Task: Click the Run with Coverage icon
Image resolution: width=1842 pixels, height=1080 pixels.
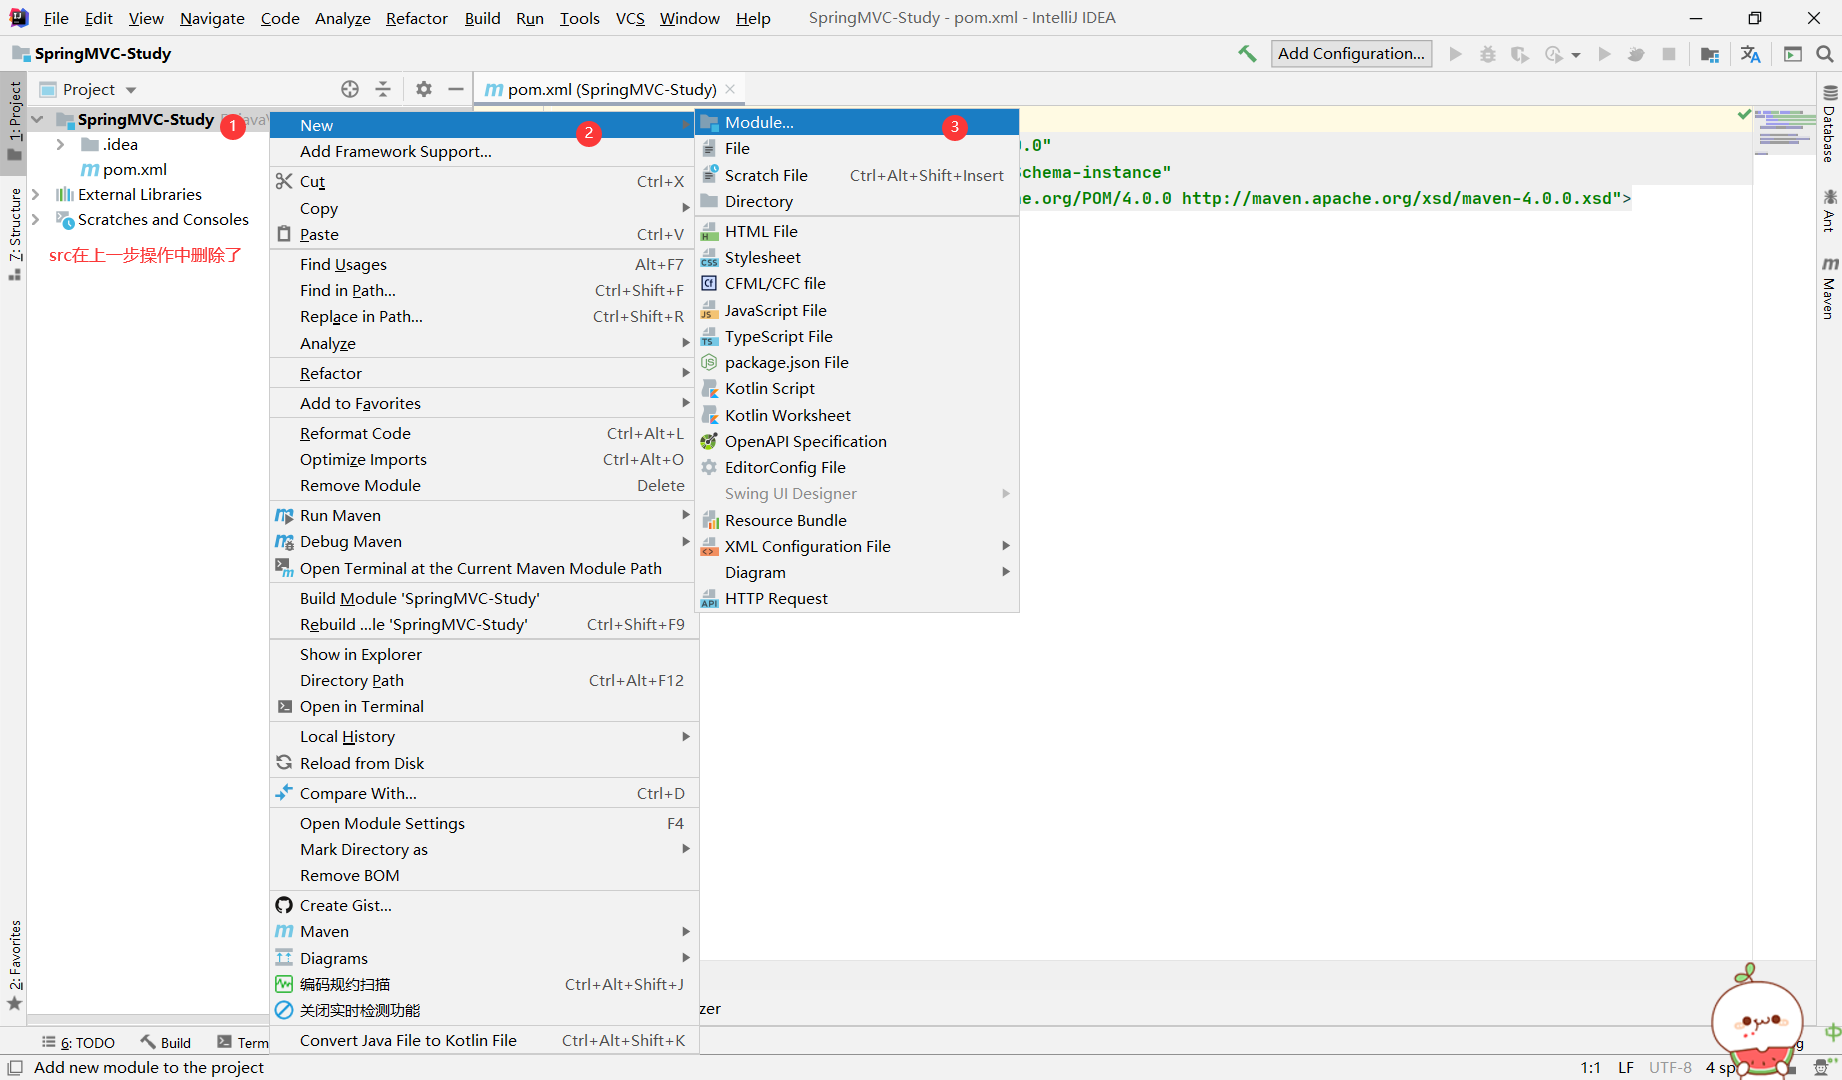Action: point(1520,54)
